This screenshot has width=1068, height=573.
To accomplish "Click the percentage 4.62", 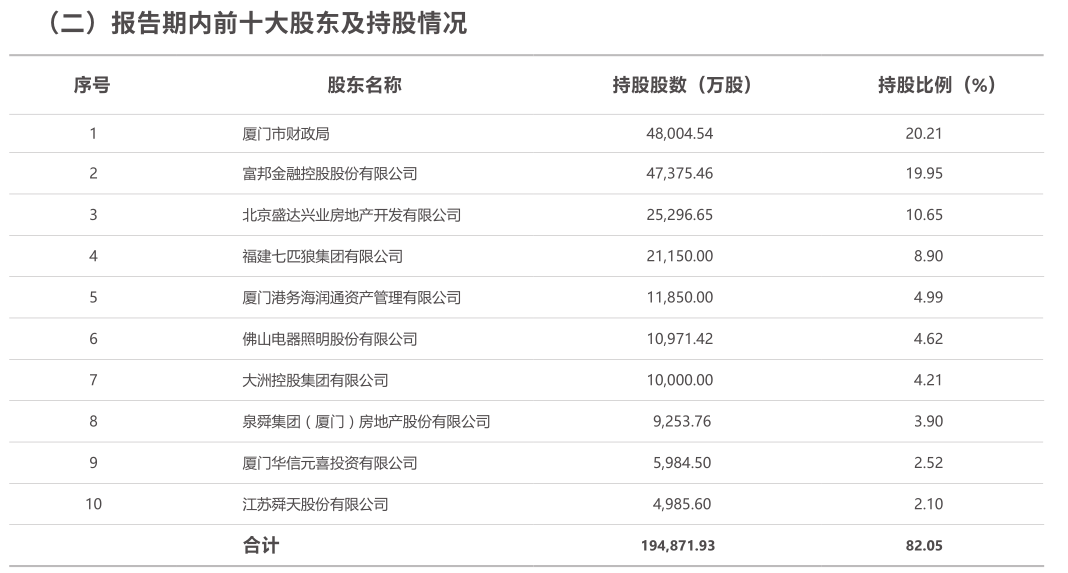I will click(928, 339).
